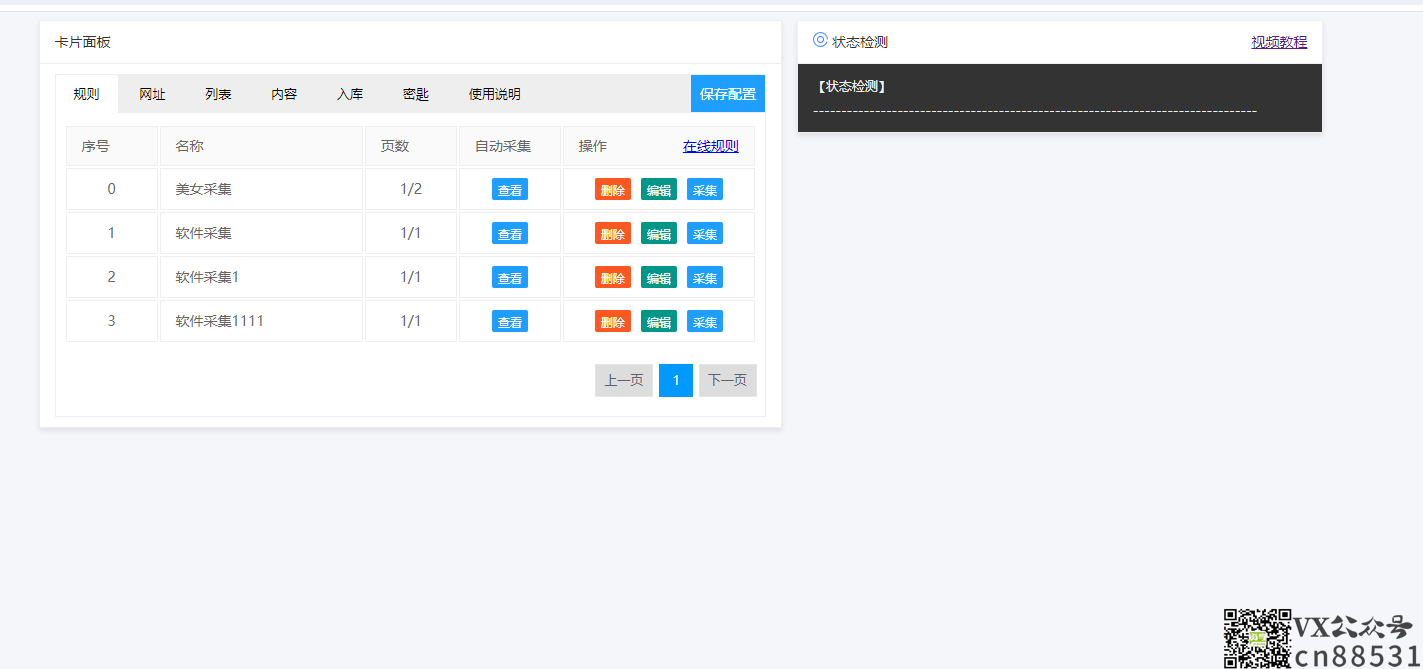The height and width of the screenshot is (669, 1423).
Task: Show the 使用说明 tab
Action: click(x=494, y=94)
